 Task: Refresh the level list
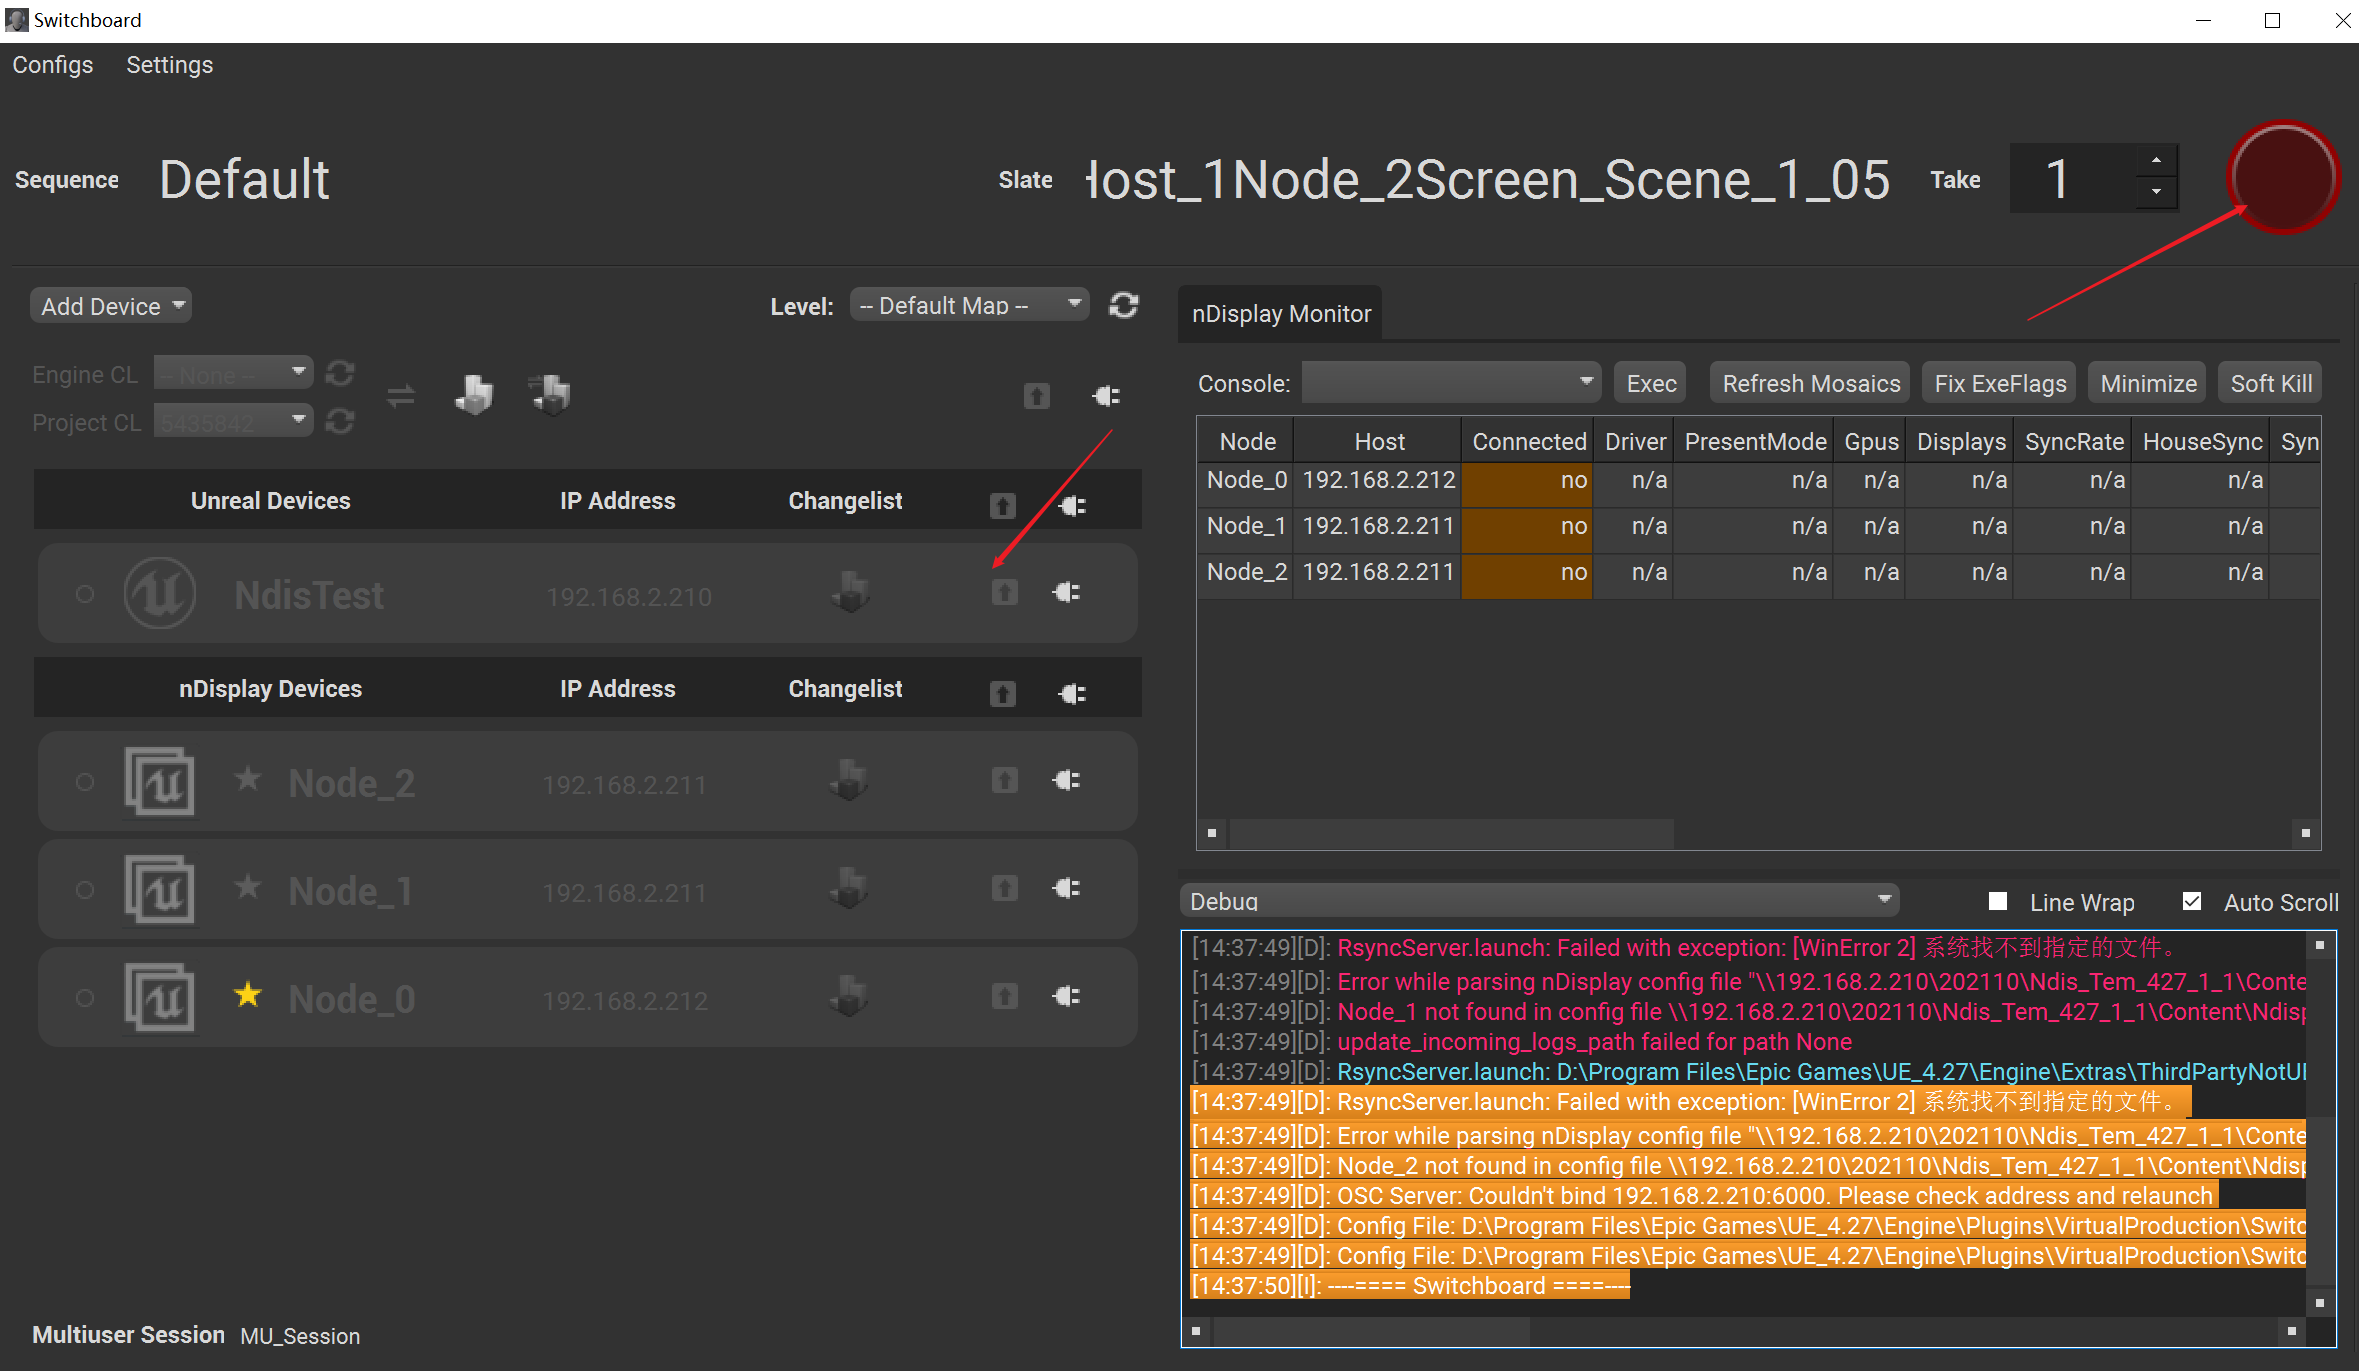click(x=1124, y=306)
